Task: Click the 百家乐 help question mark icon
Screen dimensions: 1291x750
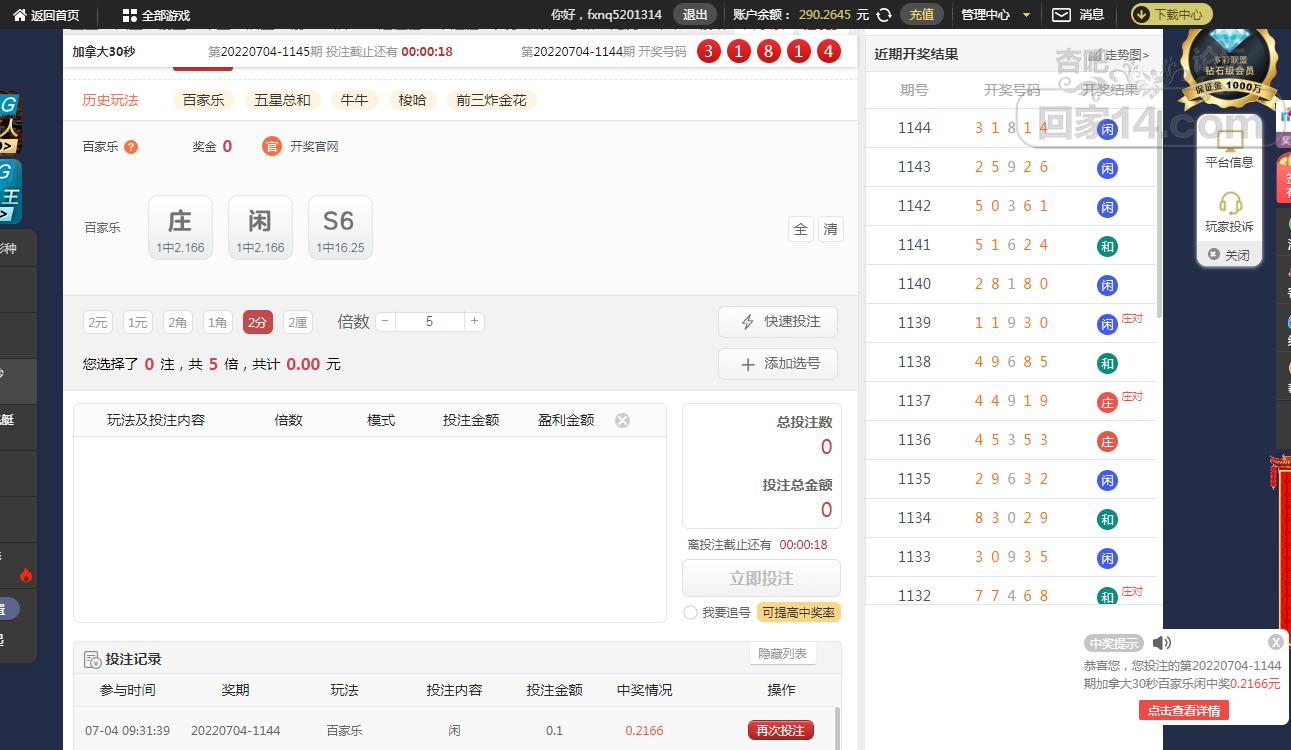Action: point(131,147)
